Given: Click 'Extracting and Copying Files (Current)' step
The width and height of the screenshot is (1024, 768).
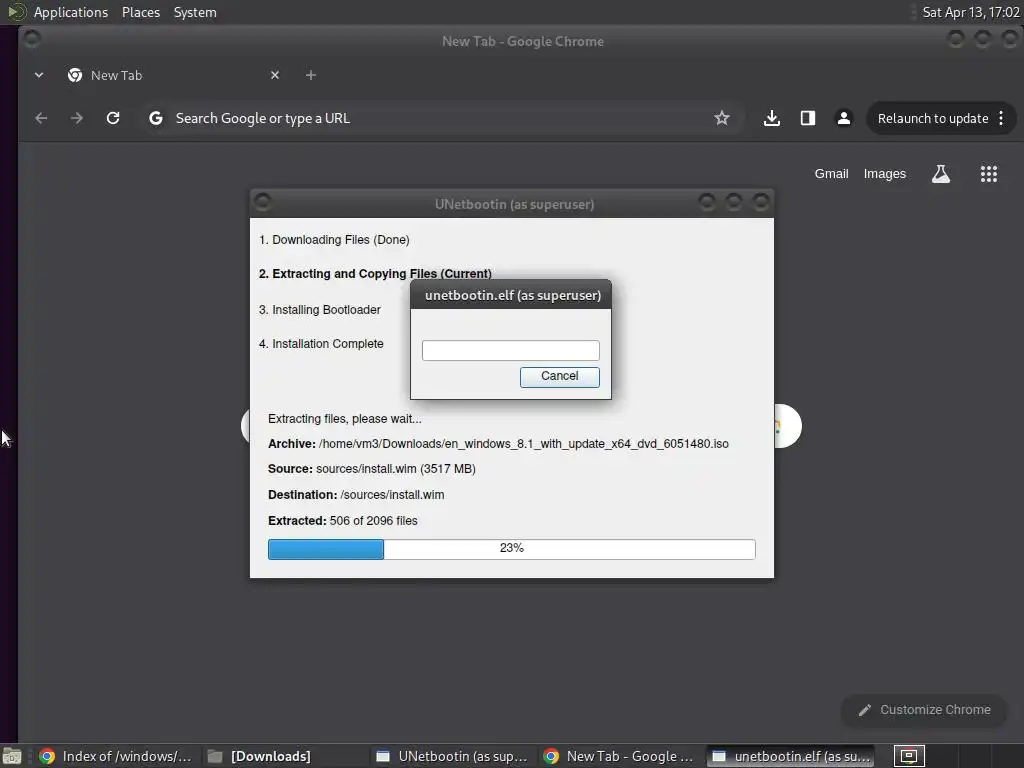Looking at the screenshot, I should tap(375, 274).
